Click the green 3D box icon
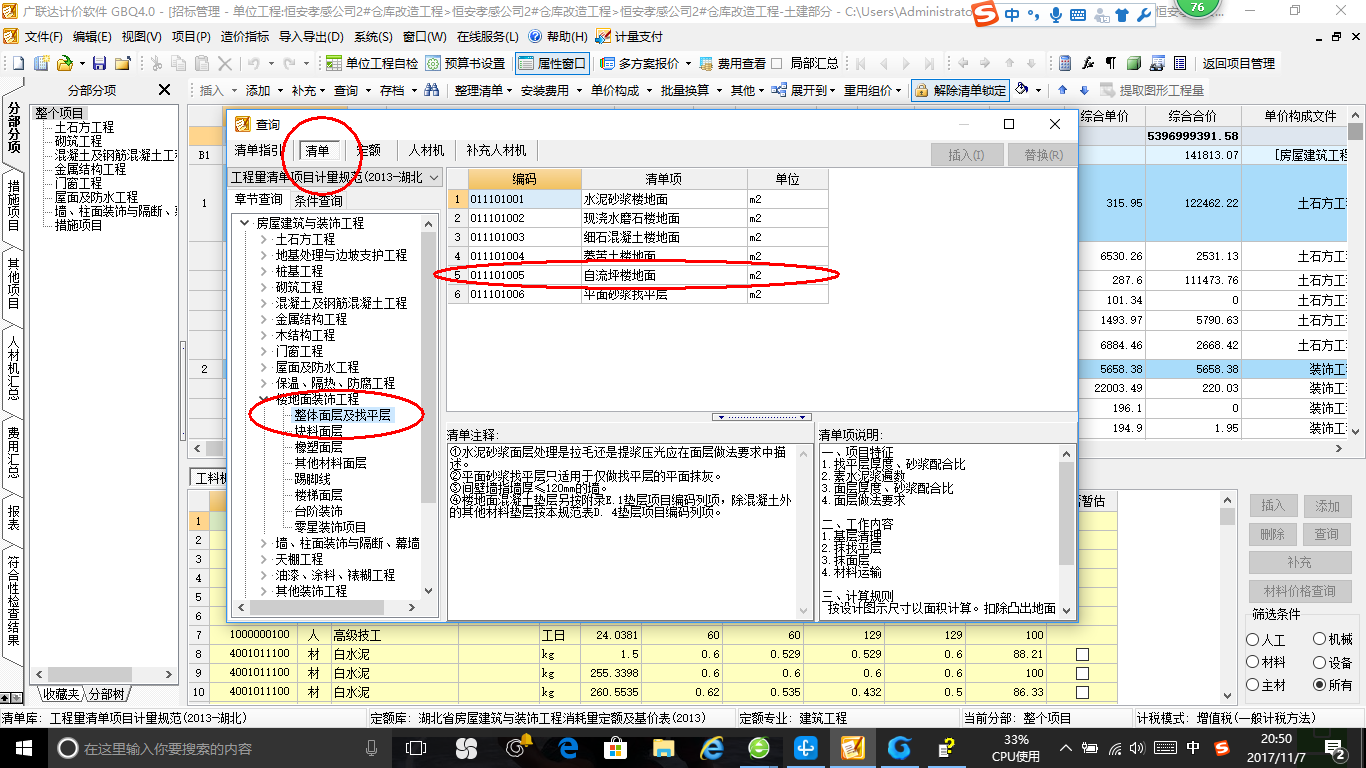This screenshot has height=768, width=1366. coord(1134,63)
